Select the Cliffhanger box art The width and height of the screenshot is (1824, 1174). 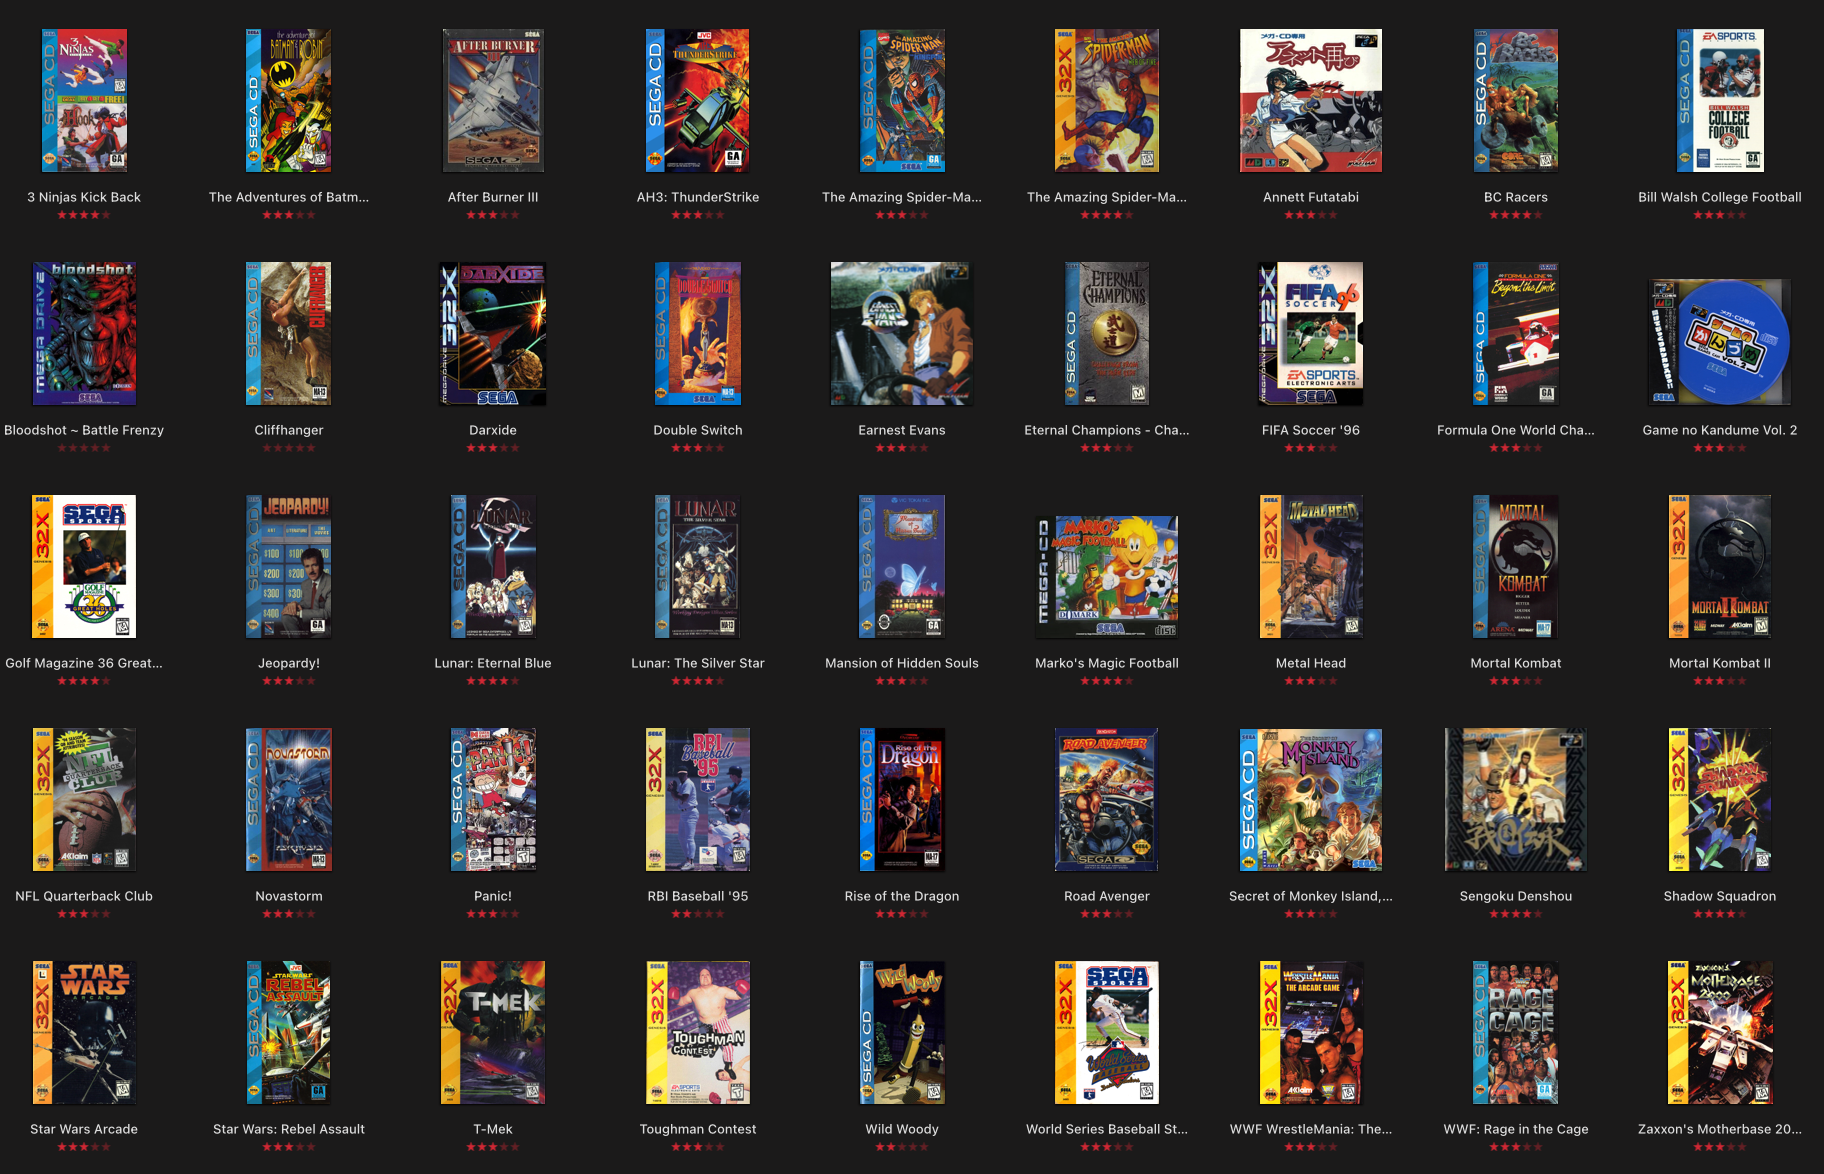pos(289,333)
